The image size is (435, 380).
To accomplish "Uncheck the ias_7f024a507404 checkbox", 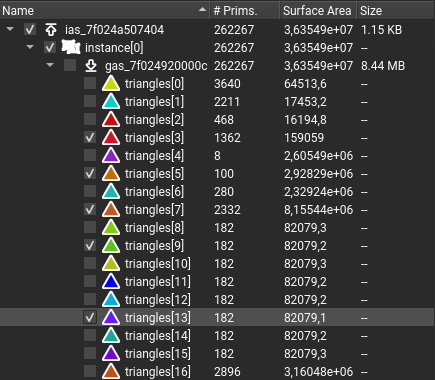I will (x=30, y=30).
